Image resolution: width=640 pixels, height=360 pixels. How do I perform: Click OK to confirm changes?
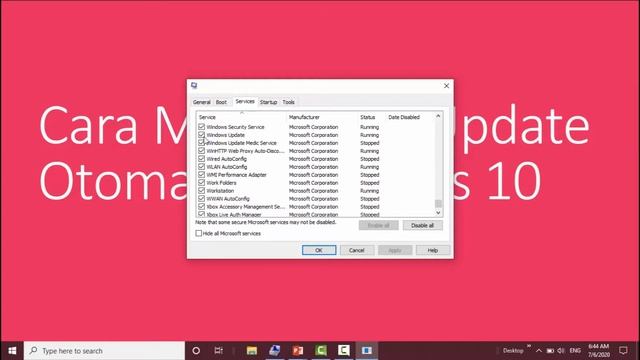(319, 250)
